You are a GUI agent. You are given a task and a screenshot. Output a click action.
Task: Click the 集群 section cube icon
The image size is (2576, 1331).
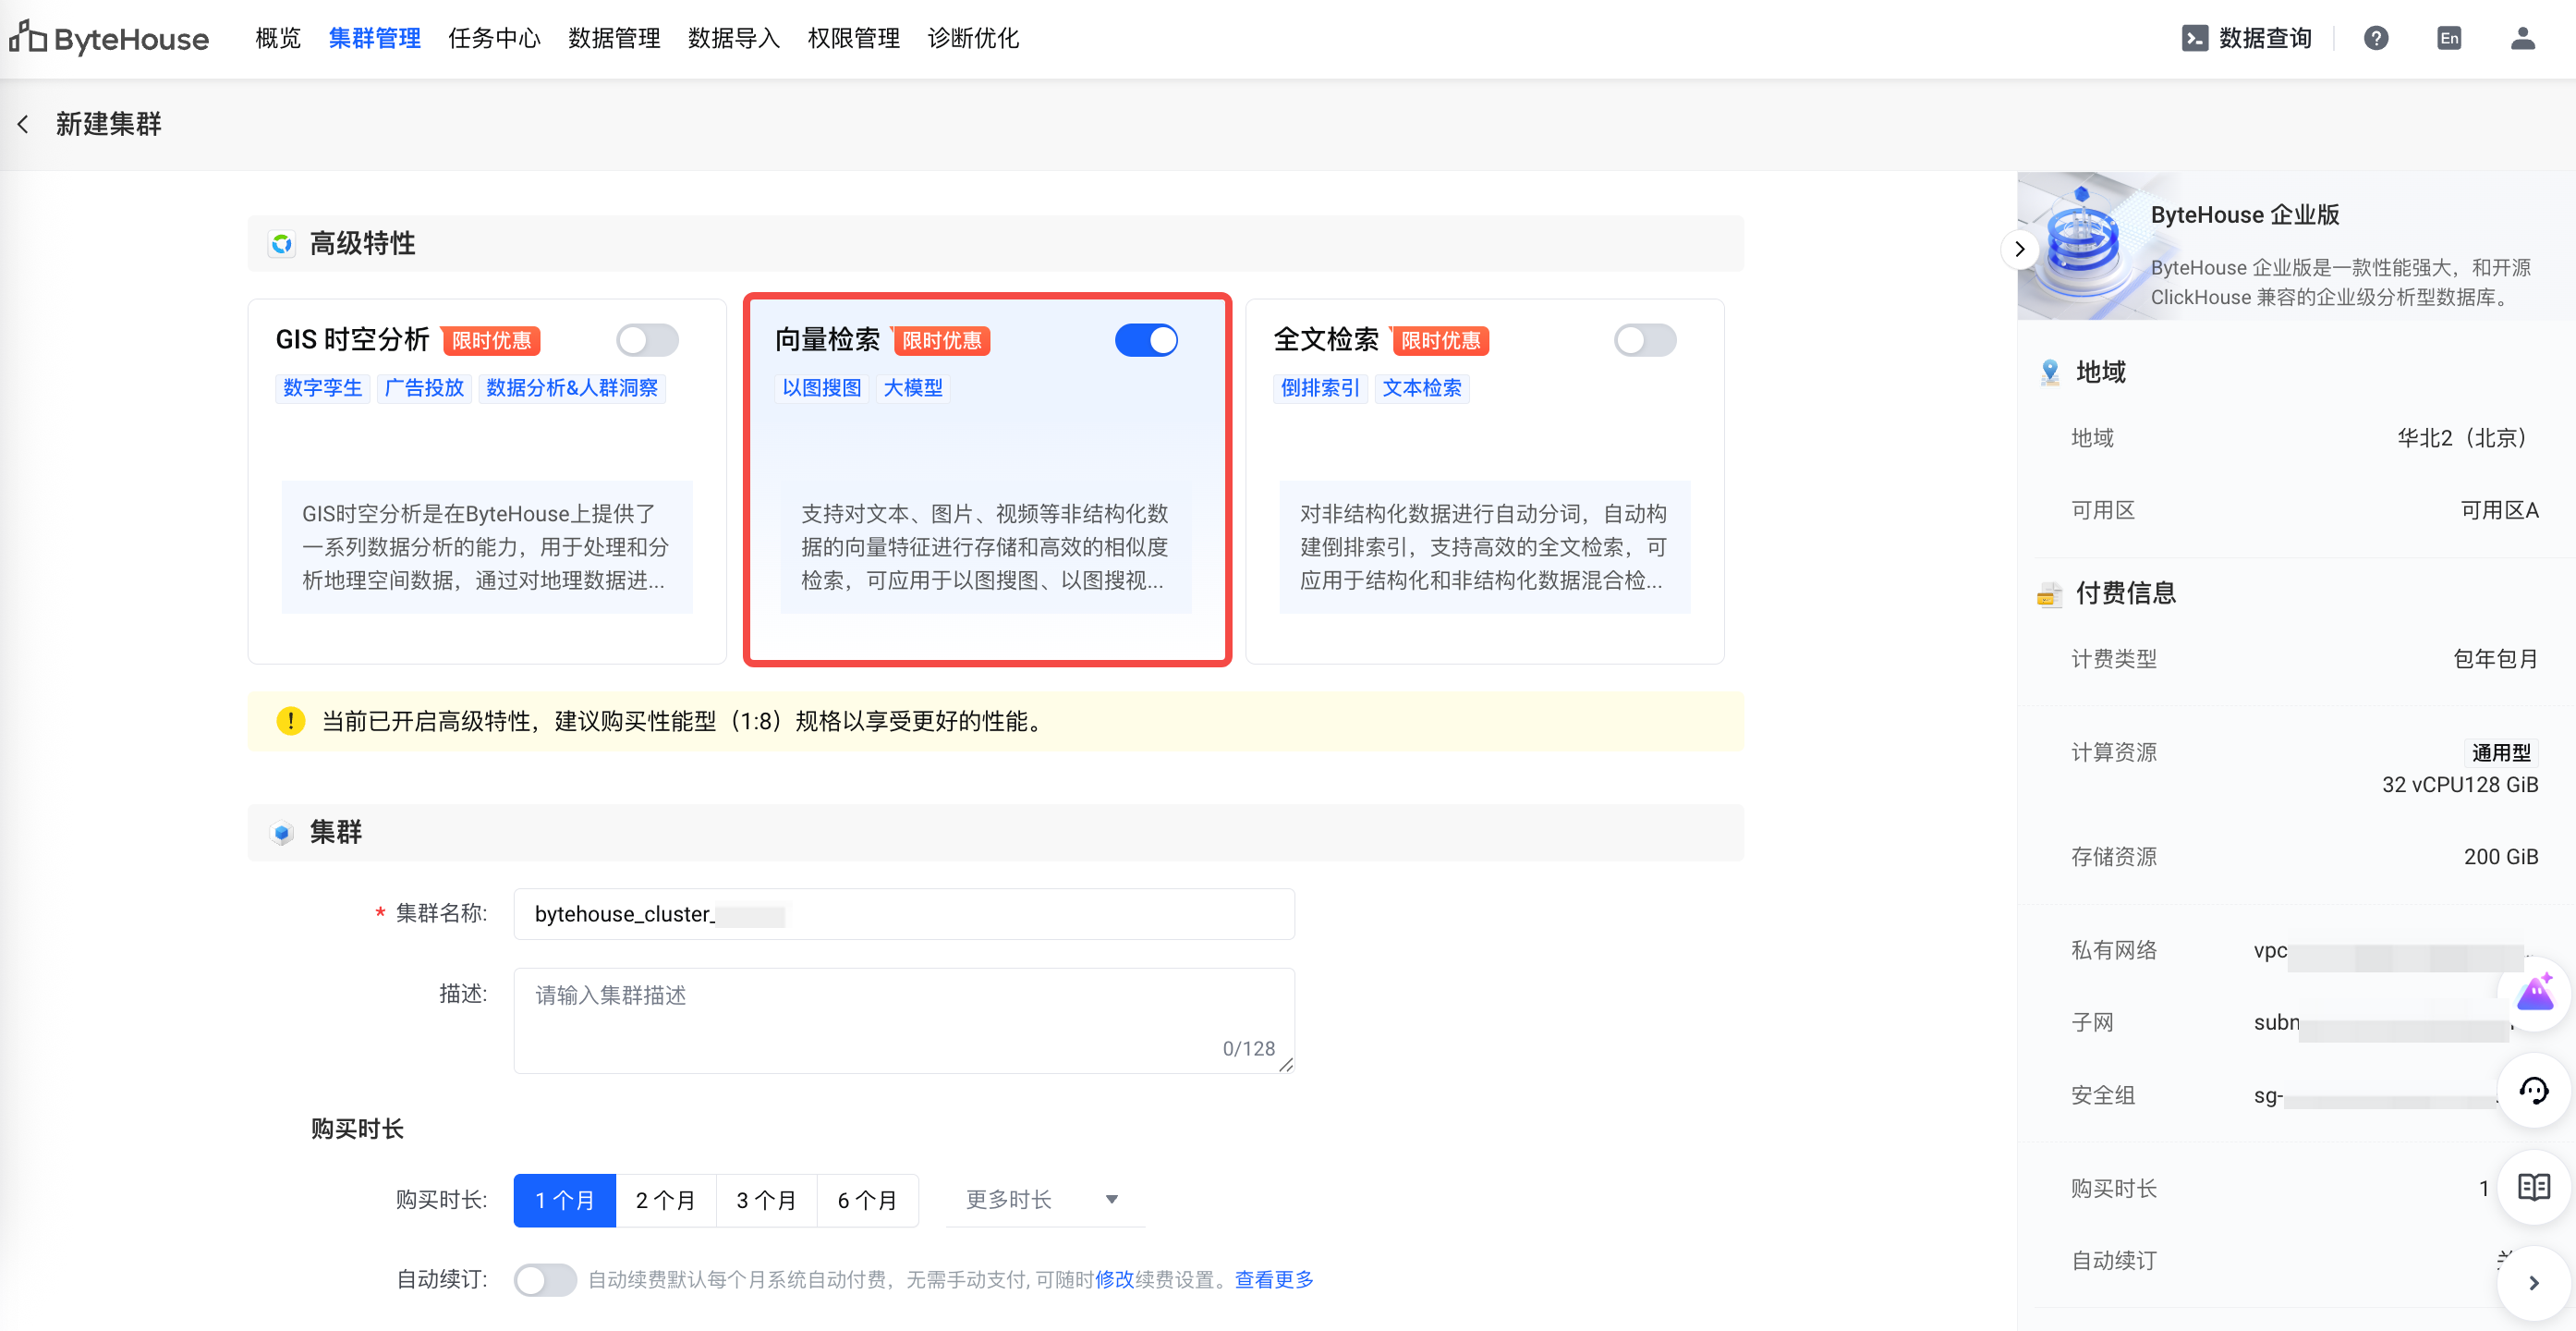[282, 832]
